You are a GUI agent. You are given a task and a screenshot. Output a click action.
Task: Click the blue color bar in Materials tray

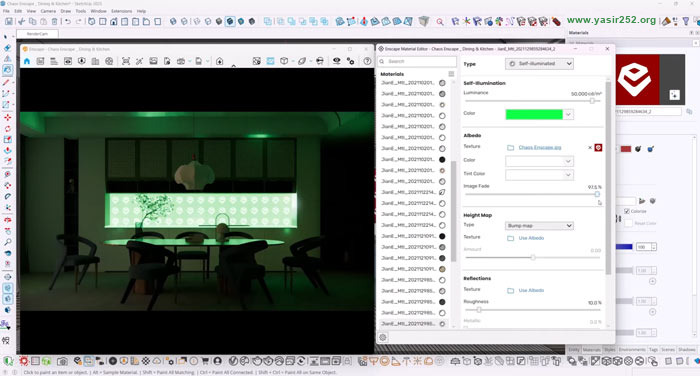click(624, 247)
